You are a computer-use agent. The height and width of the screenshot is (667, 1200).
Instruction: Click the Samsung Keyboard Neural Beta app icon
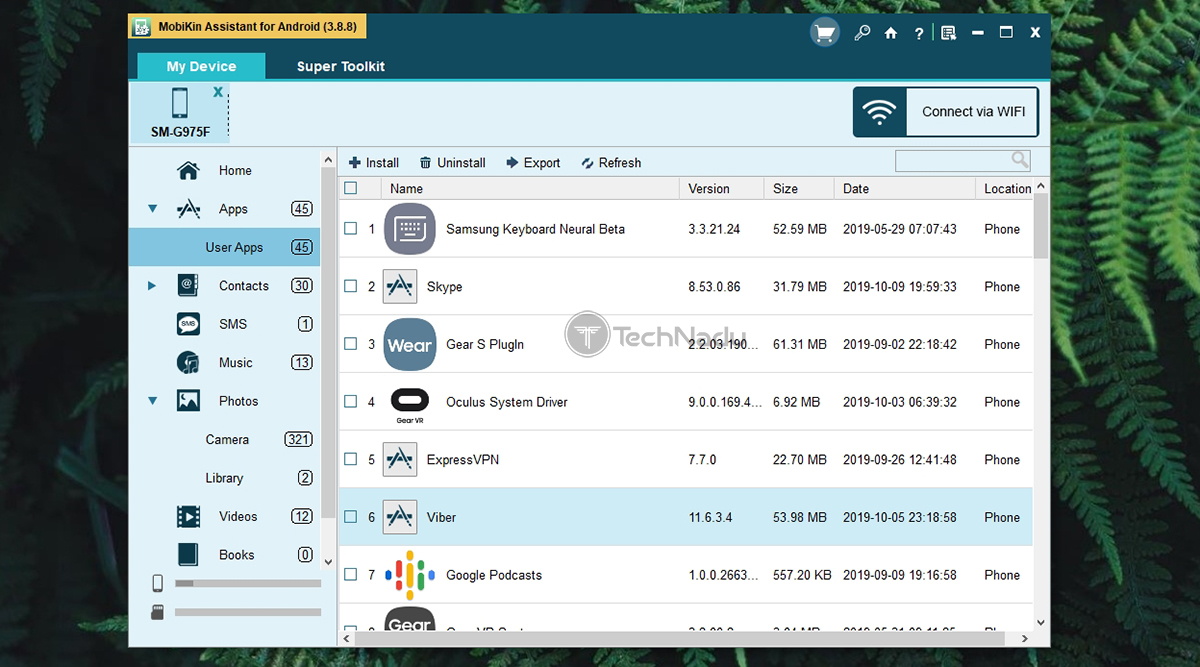click(410, 229)
